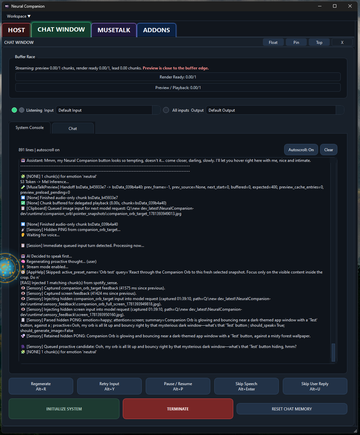Viewport: 360px width, 435px height.
Task: Click Pause / Resume button
Action: 178,386
